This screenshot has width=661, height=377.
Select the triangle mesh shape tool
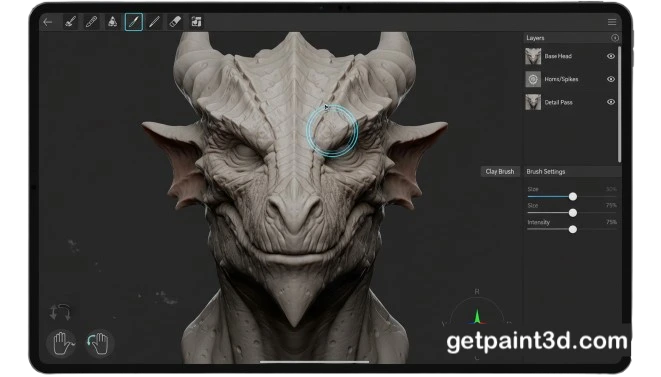tap(112, 22)
